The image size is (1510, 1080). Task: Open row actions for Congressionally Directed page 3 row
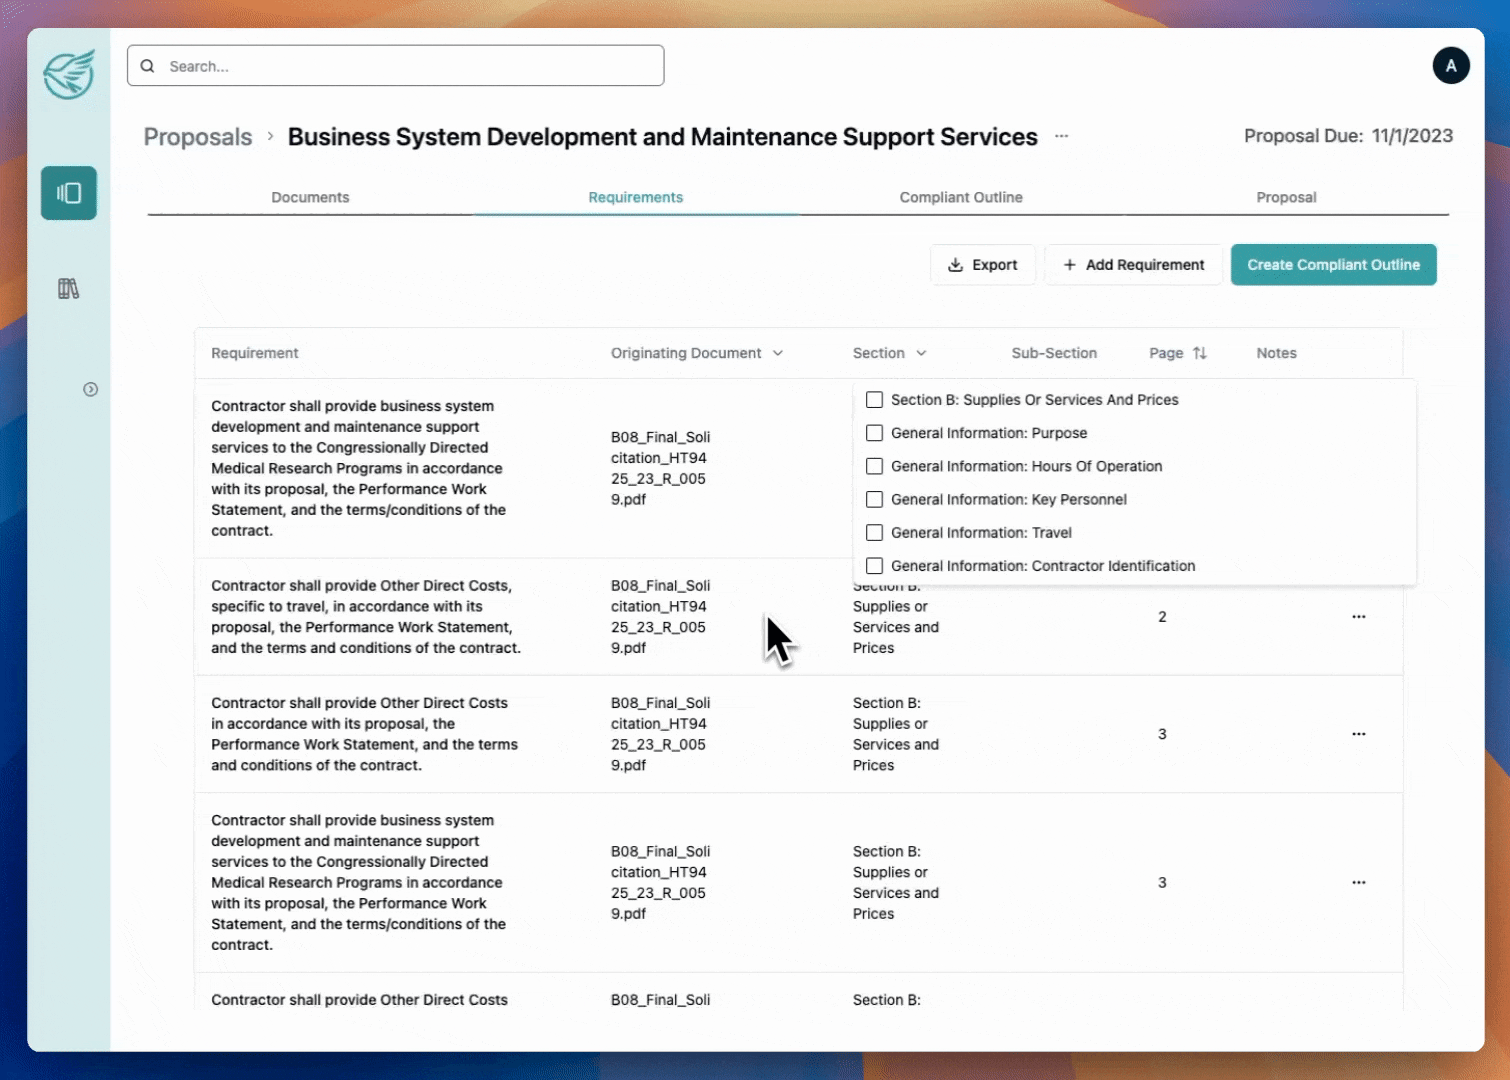pos(1358,883)
